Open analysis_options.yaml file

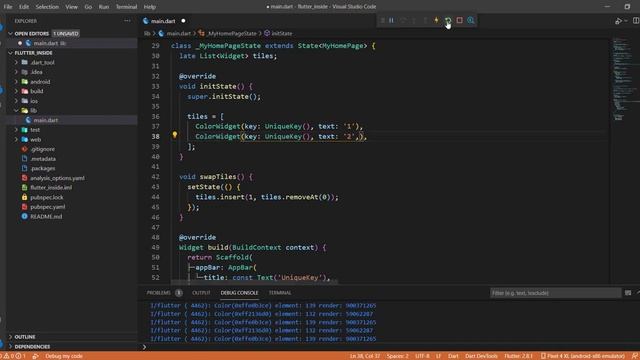57,178
